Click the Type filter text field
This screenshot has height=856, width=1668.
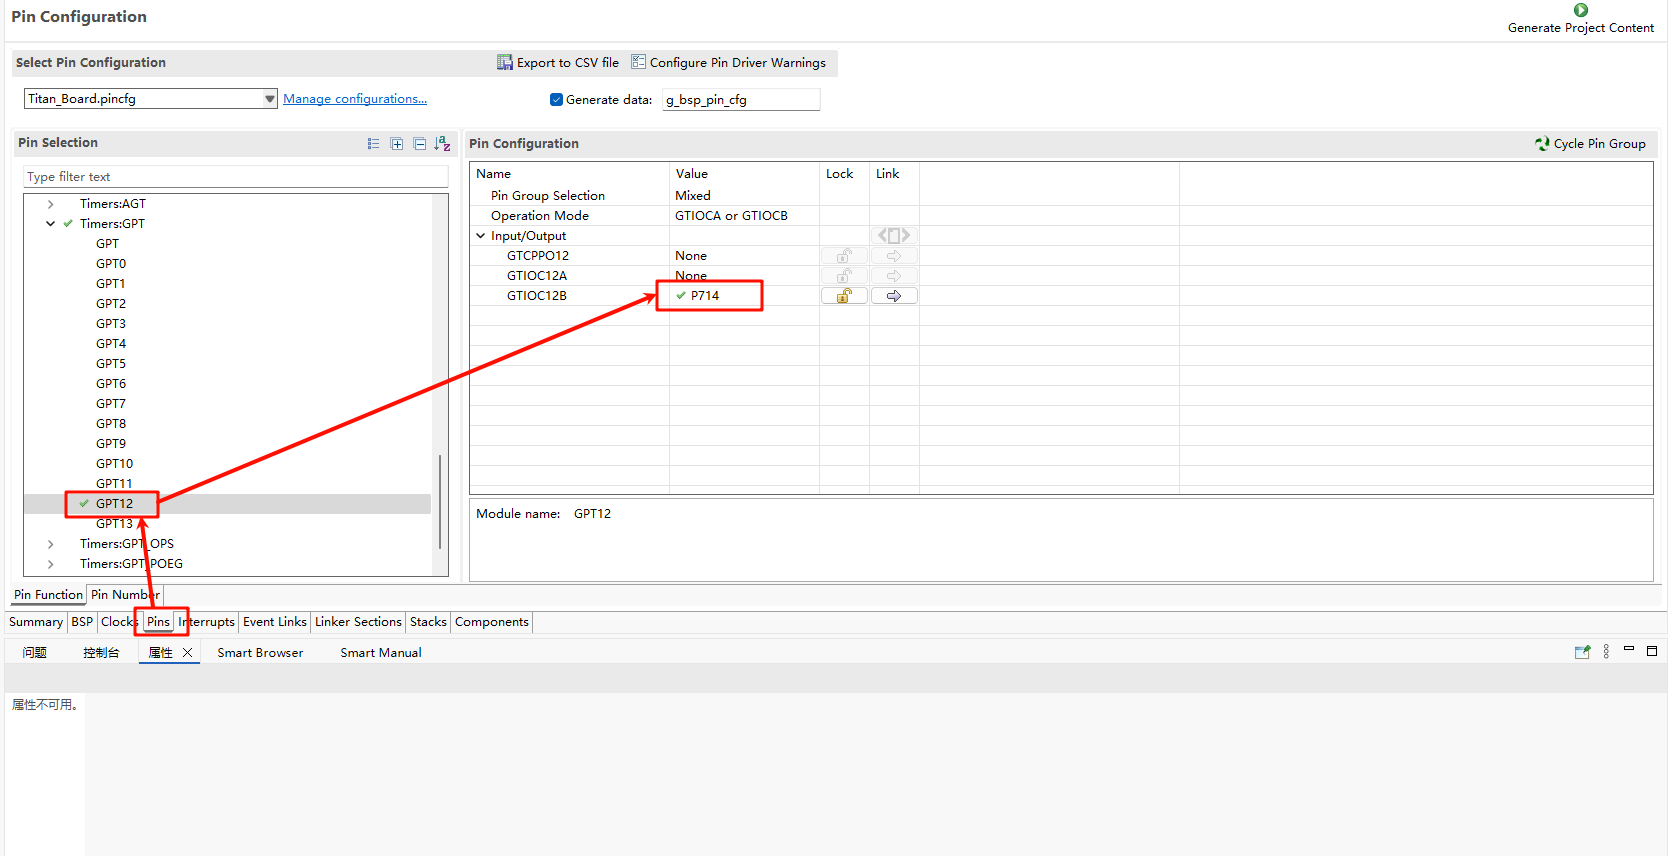[x=235, y=177]
